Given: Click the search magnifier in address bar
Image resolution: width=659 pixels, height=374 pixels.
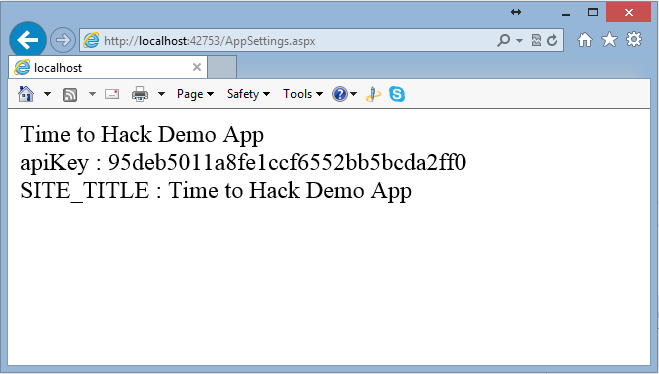Looking at the screenshot, I should 503,40.
